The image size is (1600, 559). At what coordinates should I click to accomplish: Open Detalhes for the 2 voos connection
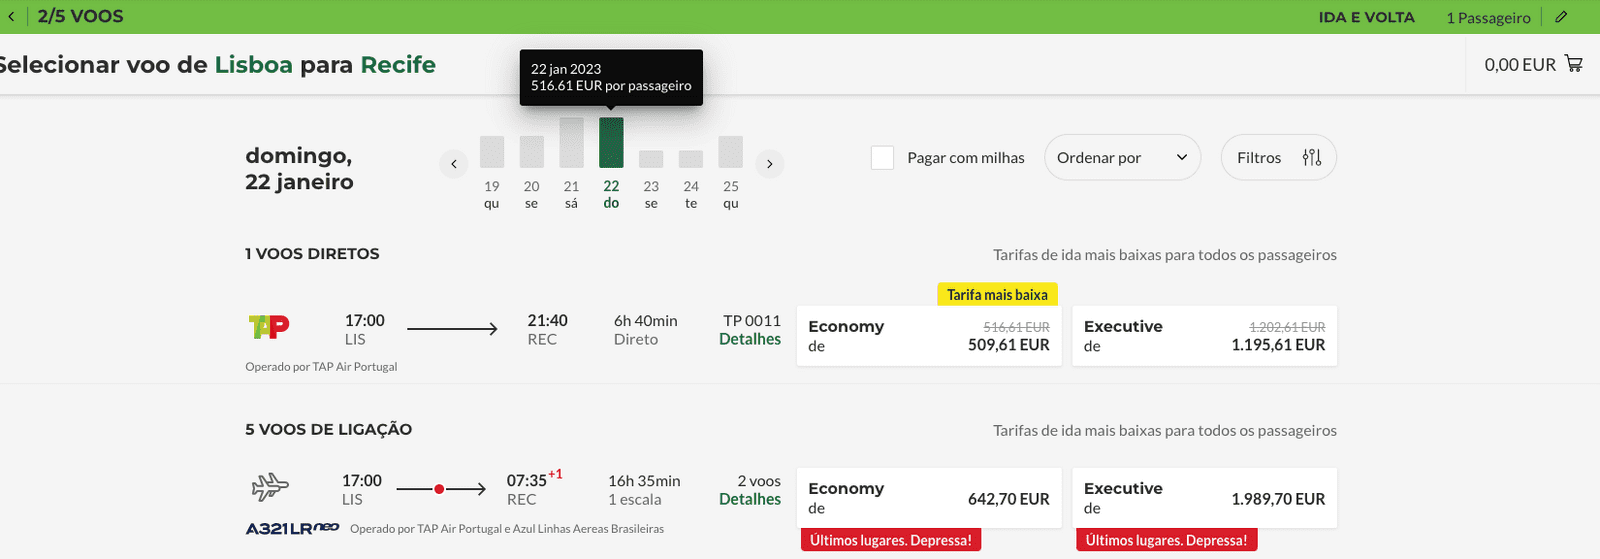pyautogui.click(x=750, y=499)
